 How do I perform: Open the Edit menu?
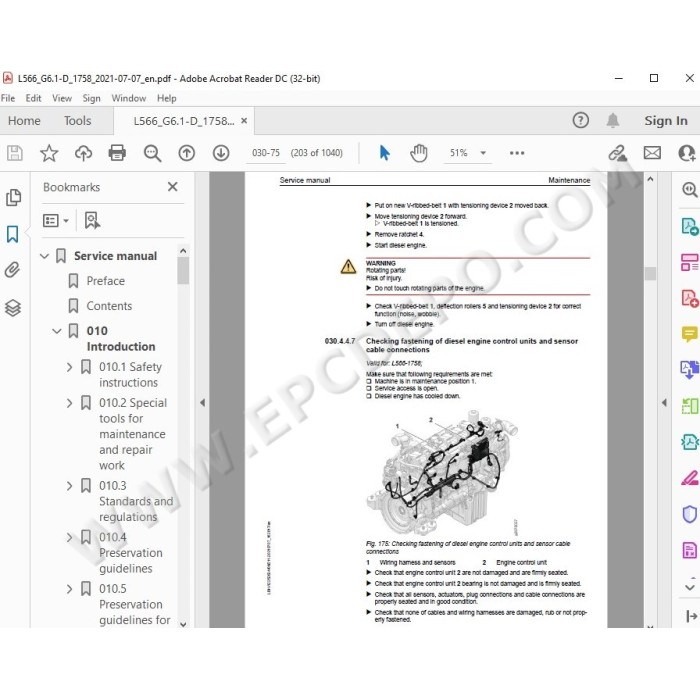tap(33, 98)
